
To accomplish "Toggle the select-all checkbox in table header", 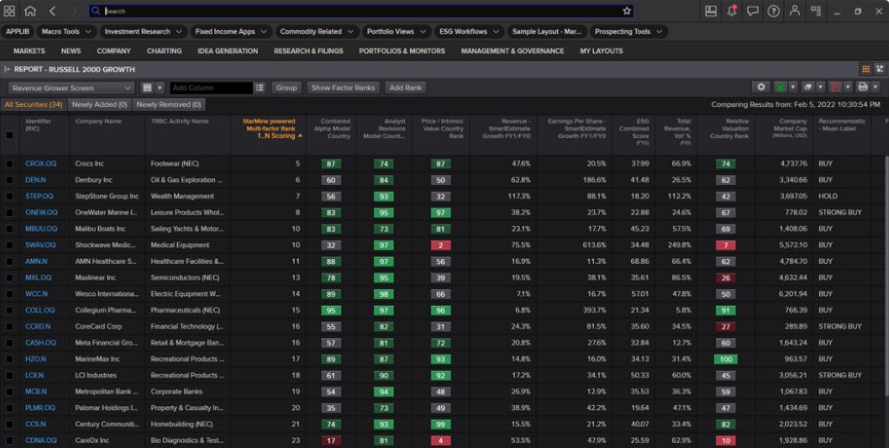I will tap(10, 134).
